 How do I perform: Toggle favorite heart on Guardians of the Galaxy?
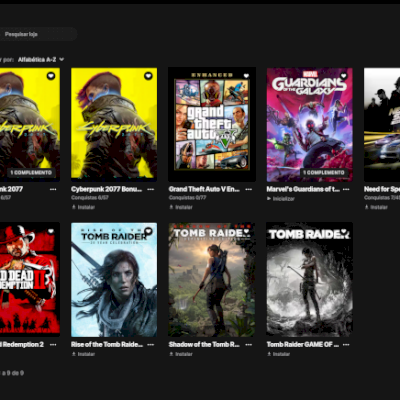click(x=344, y=76)
